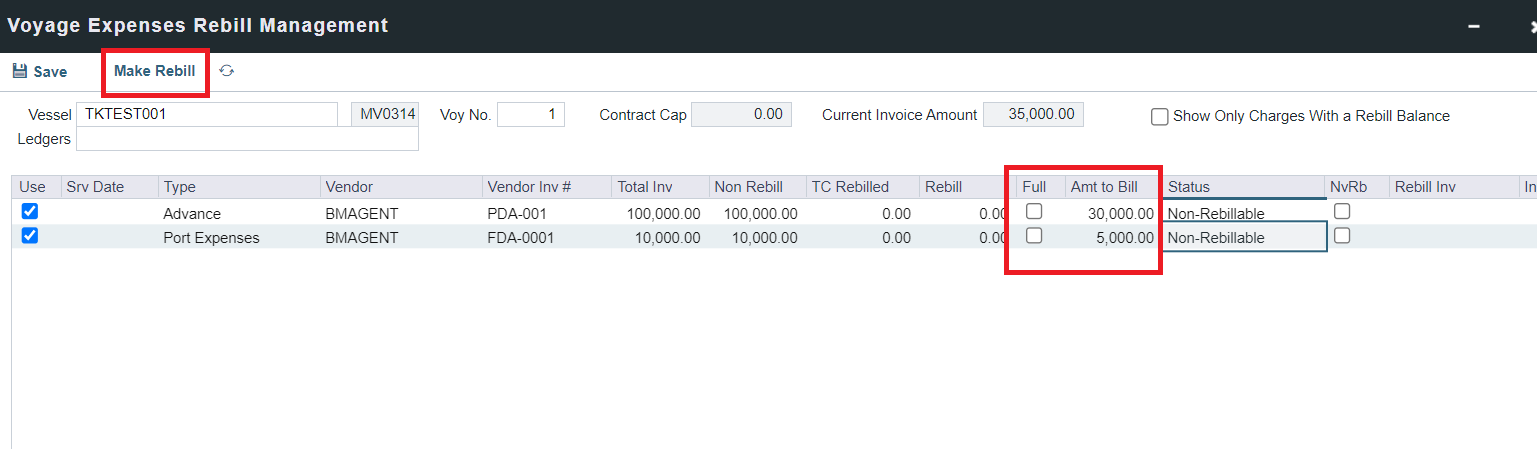Check NvRb box in Port Expenses row
1537x449 pixels.
click(x=1342, y=235)
